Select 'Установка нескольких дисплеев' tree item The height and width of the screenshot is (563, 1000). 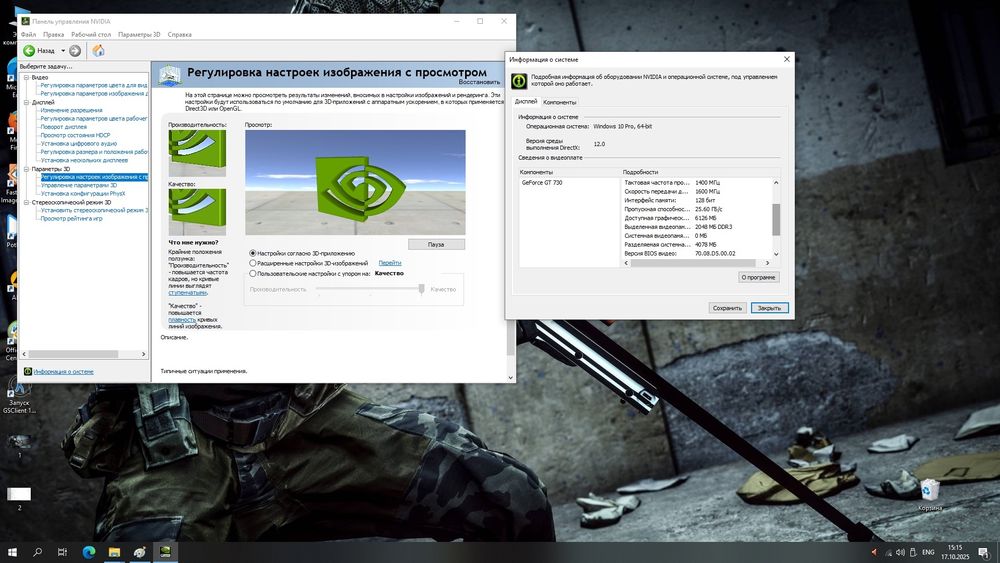tap(84, 160)
